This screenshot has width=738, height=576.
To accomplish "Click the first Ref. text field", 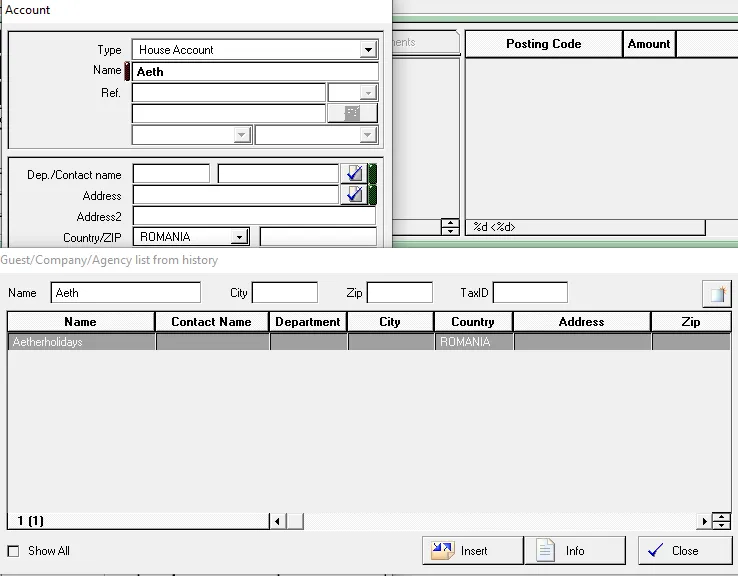I will 229,93.
